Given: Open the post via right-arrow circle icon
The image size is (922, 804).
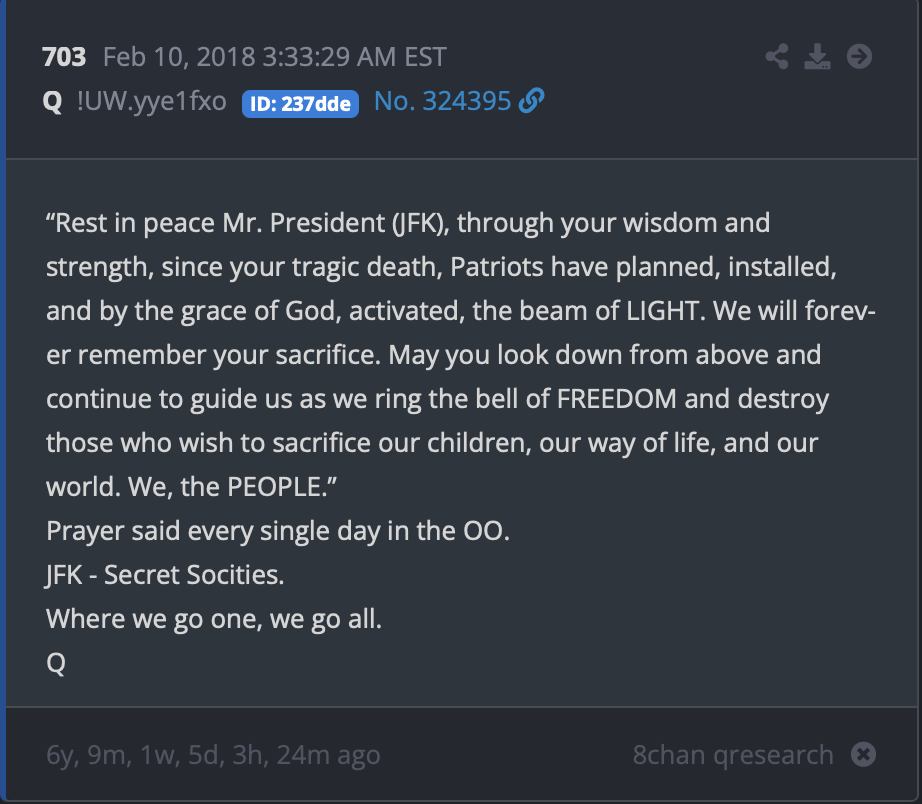Looking at the screenshot, I should pyautogui.click(x=859, y=57).
